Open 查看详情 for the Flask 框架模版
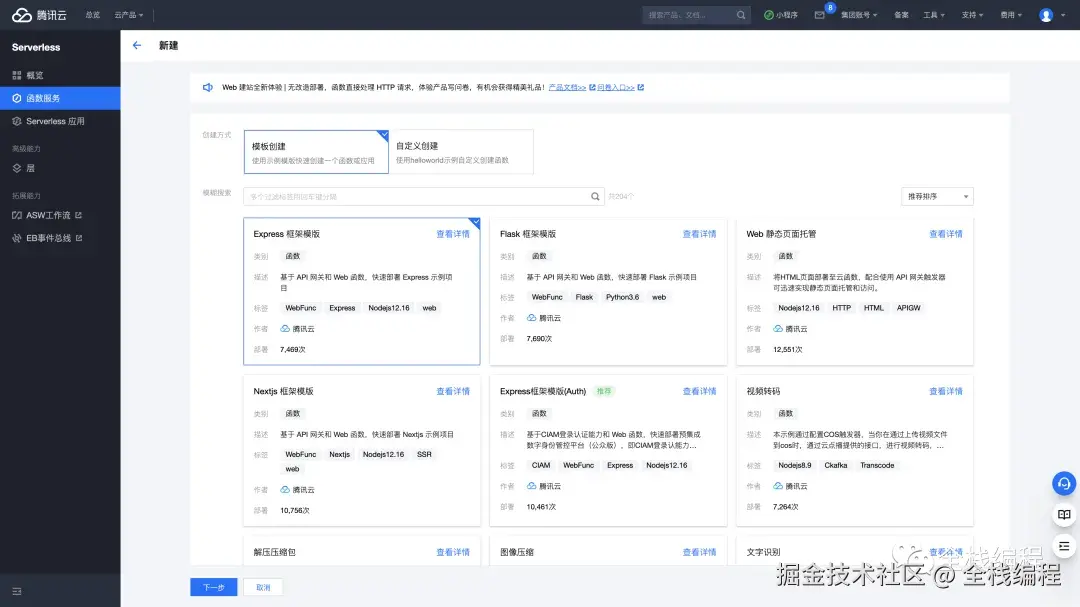The height and width of the screenshot is (607, 1080). point(699,233)
